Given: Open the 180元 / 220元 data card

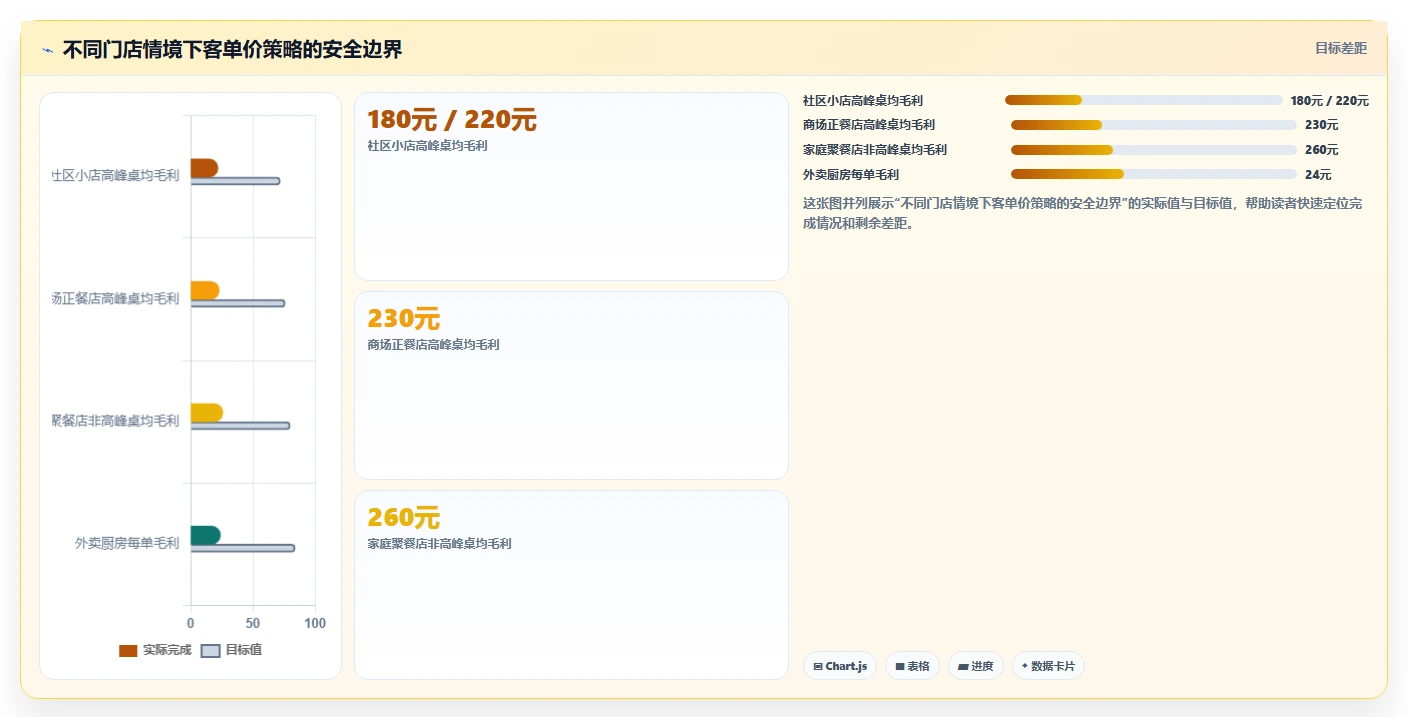Looking at the screenshot, I should 571,186.
